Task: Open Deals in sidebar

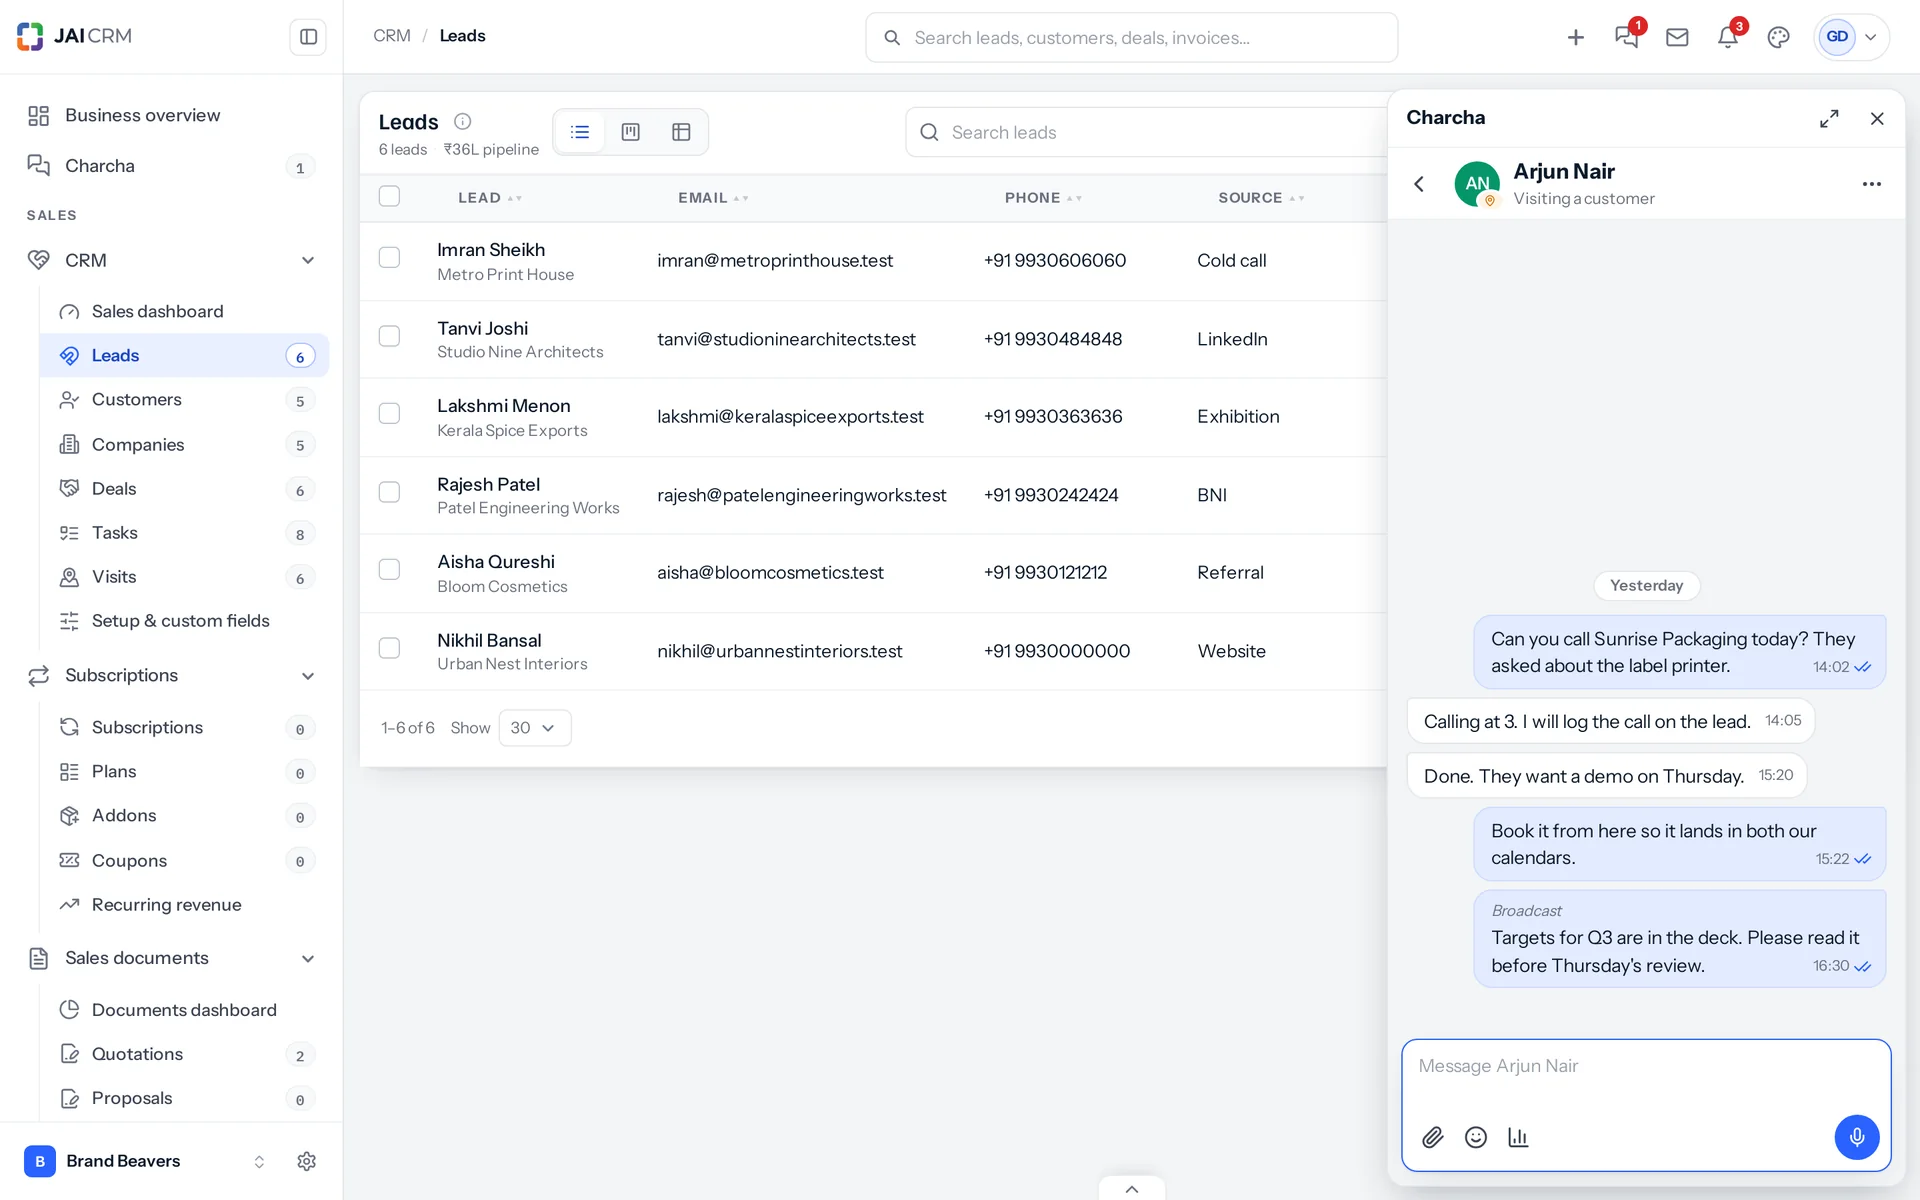Action: 184,489
